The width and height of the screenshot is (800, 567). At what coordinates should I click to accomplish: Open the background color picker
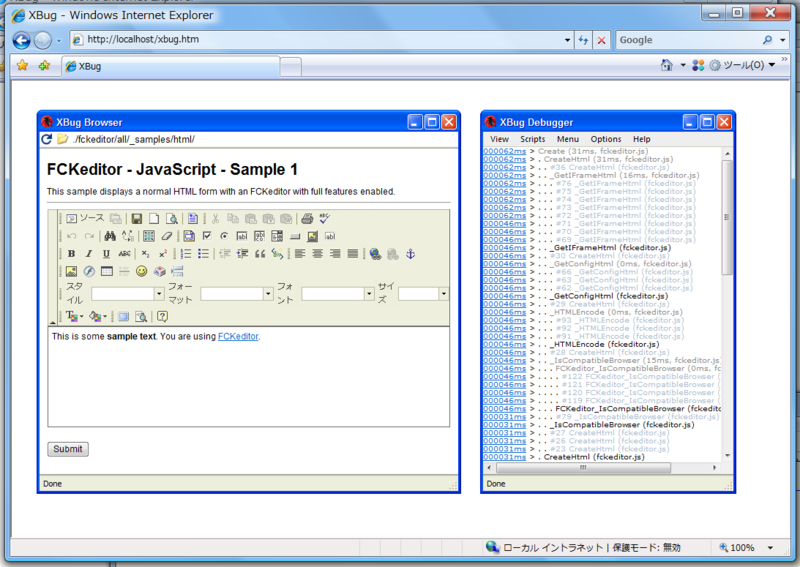(97, 317)
